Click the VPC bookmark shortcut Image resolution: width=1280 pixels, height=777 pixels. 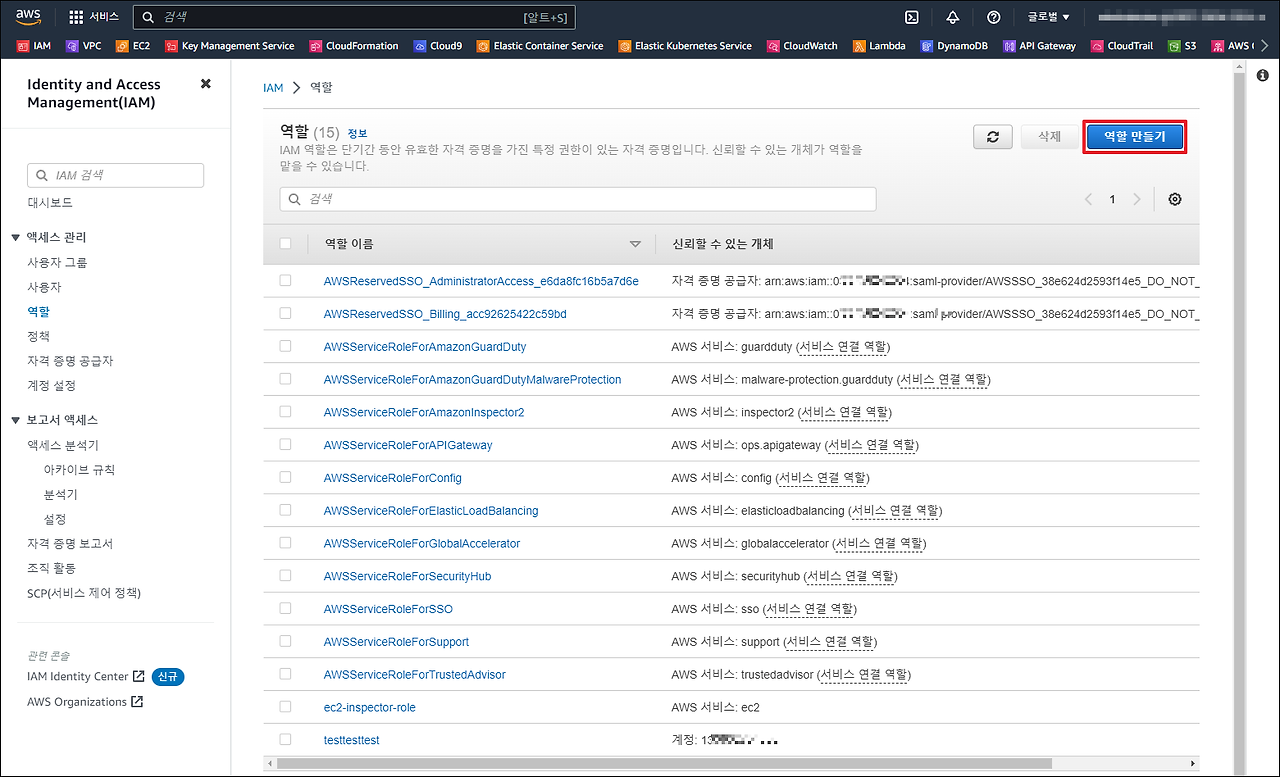tap(83, 46)
